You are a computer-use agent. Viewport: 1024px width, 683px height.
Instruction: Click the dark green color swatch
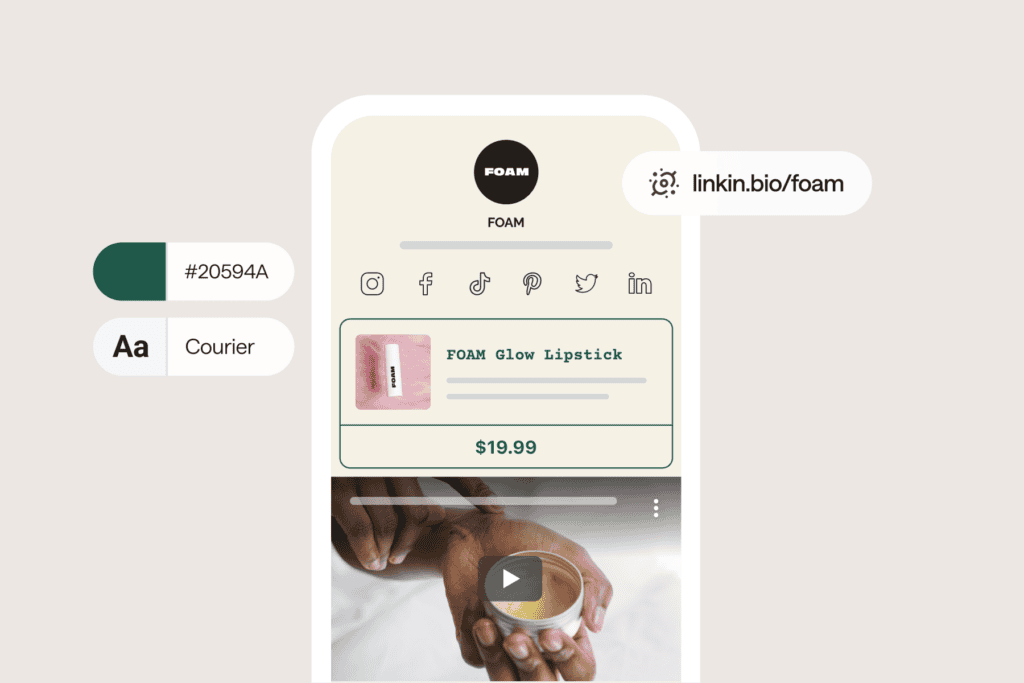pyautogui.click(x=129, y=272)
